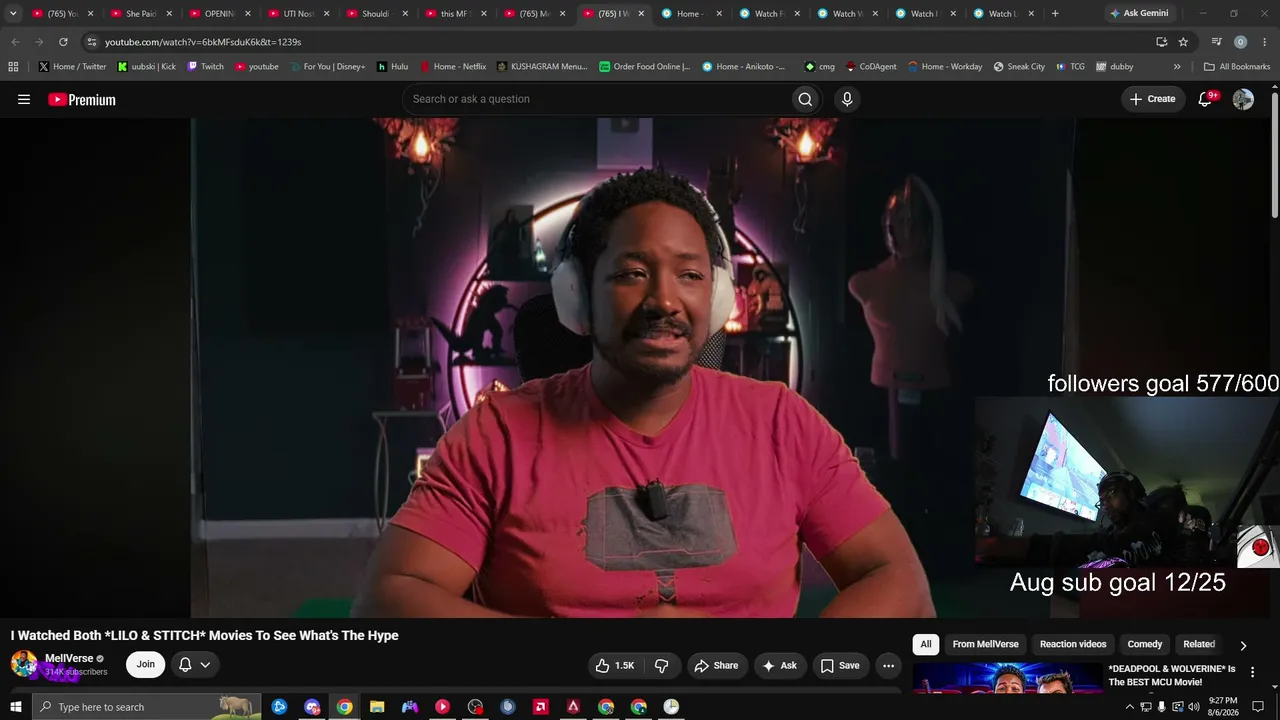The width and height of the screenshot is (1280, 720).
Task: Open the Windows Start menu
Action: coord(16,707)
